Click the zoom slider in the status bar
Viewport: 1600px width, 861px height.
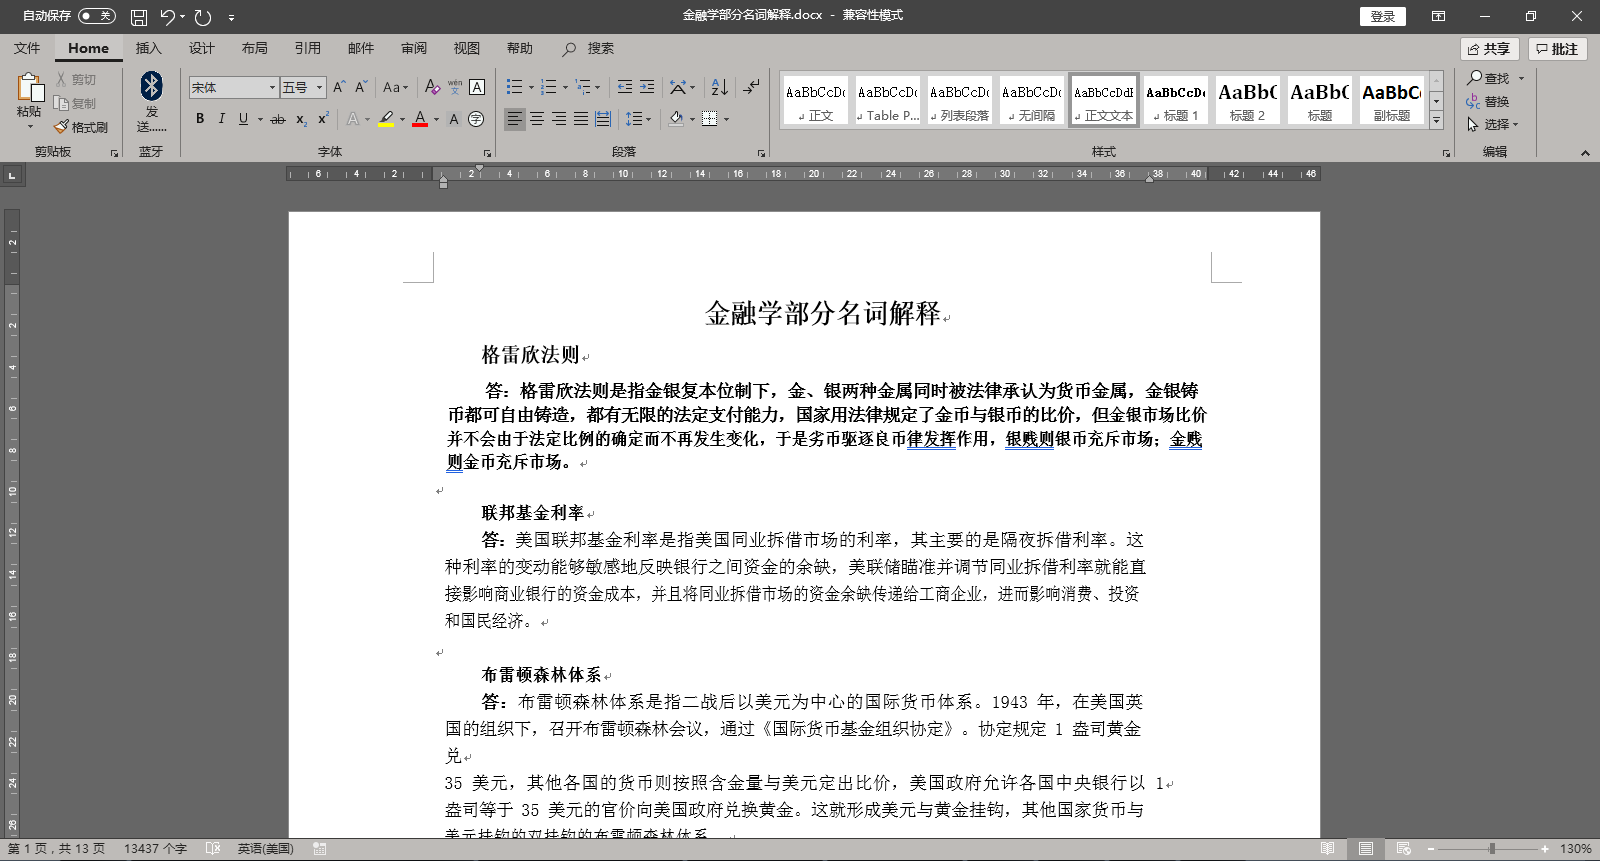pyautogui.click(x=1490, y=849)
